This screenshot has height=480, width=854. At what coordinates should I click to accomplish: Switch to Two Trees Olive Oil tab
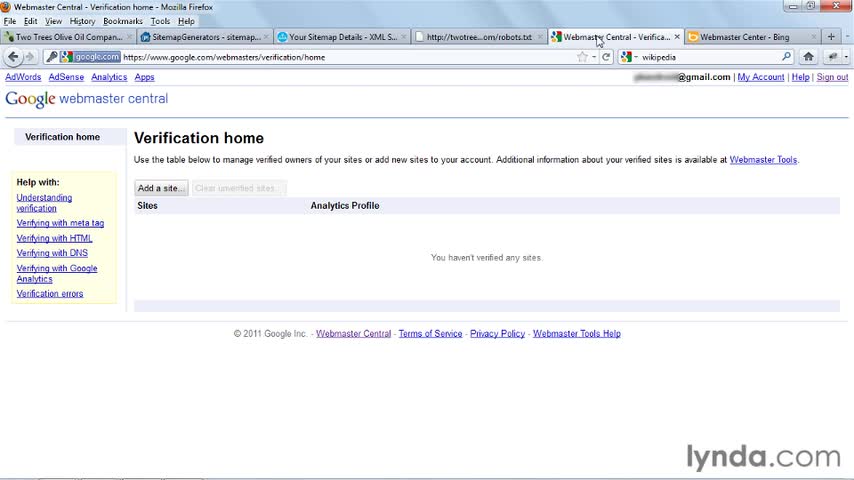click(x=68, y=37)
